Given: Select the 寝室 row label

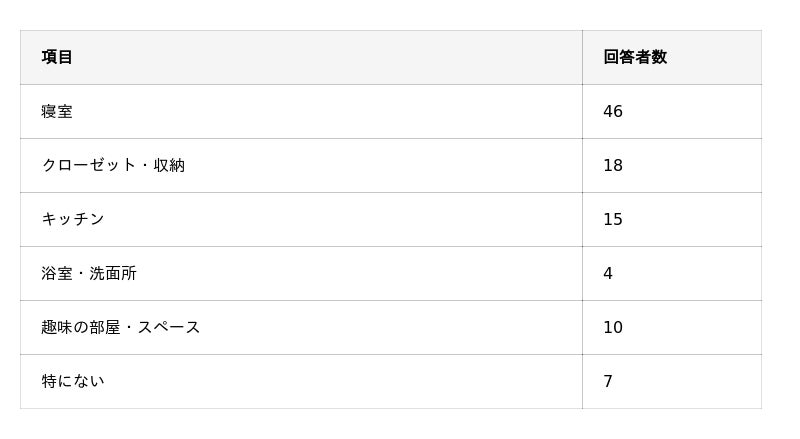Looking at the screenshot, I should coord(57,111).
